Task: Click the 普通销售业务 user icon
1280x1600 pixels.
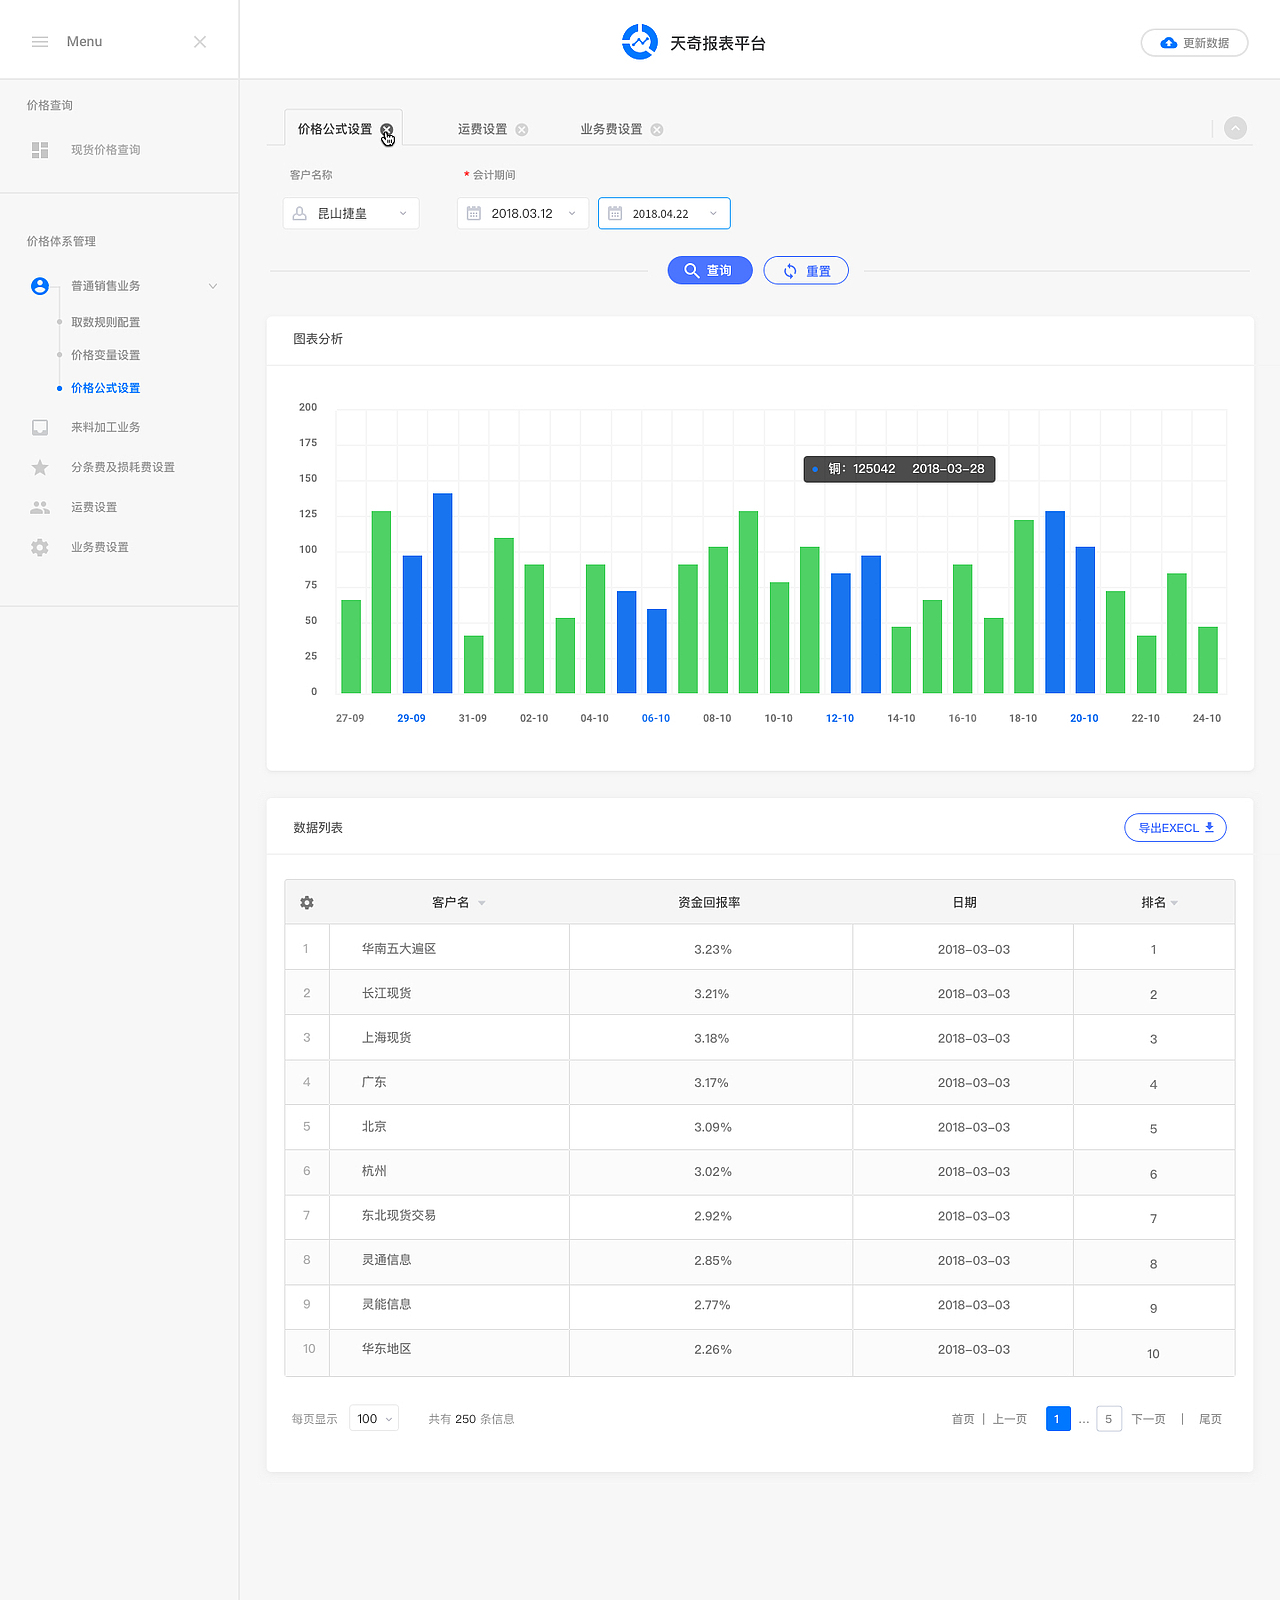Action: [x=40, y=286]
